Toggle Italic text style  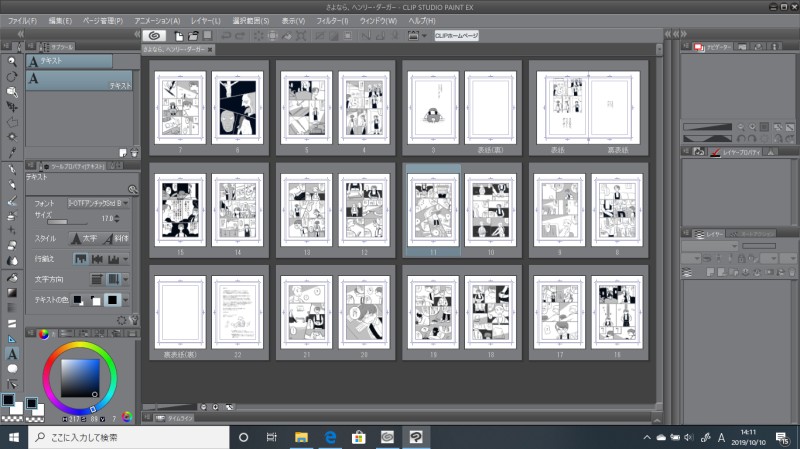(x=116, y=238)
